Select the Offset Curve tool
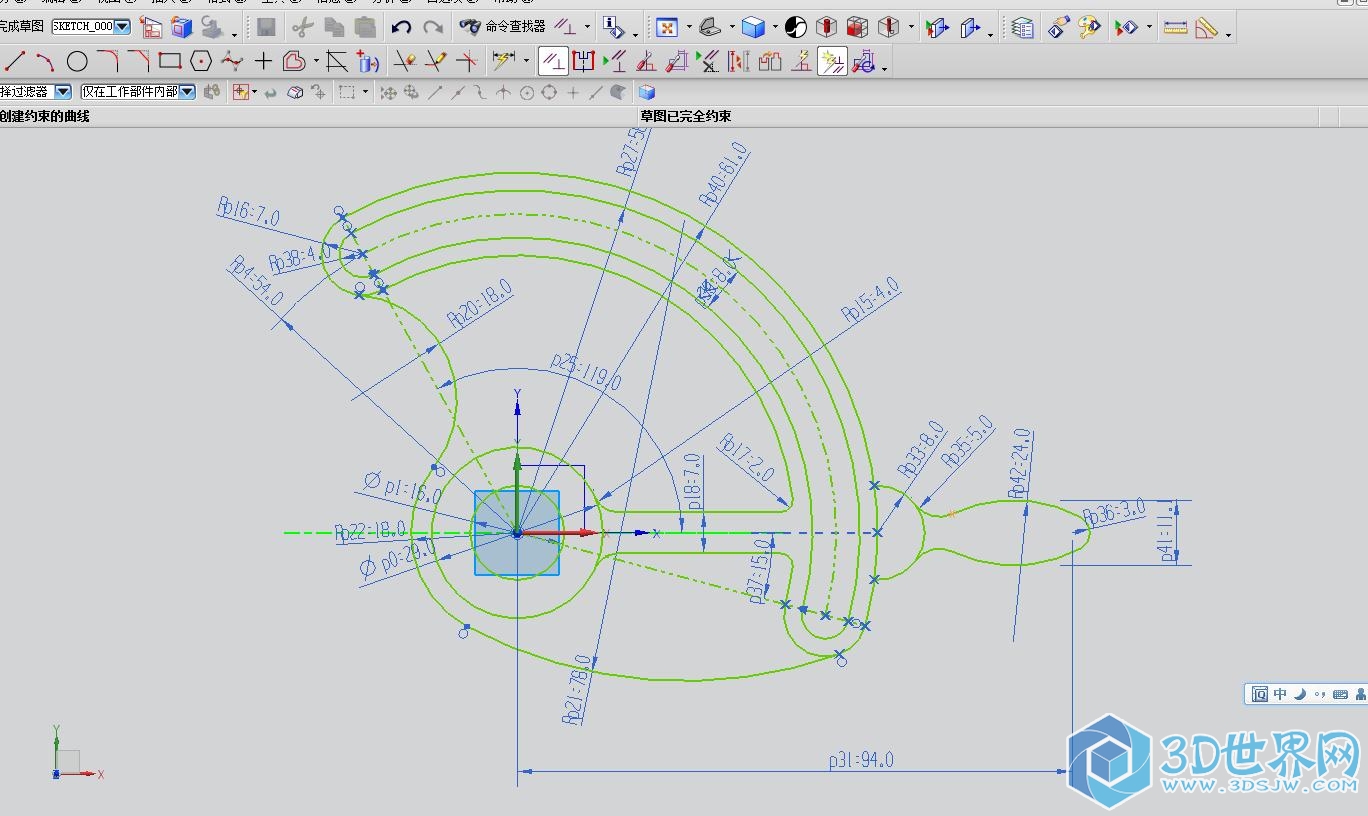 [x=294, y=61]
